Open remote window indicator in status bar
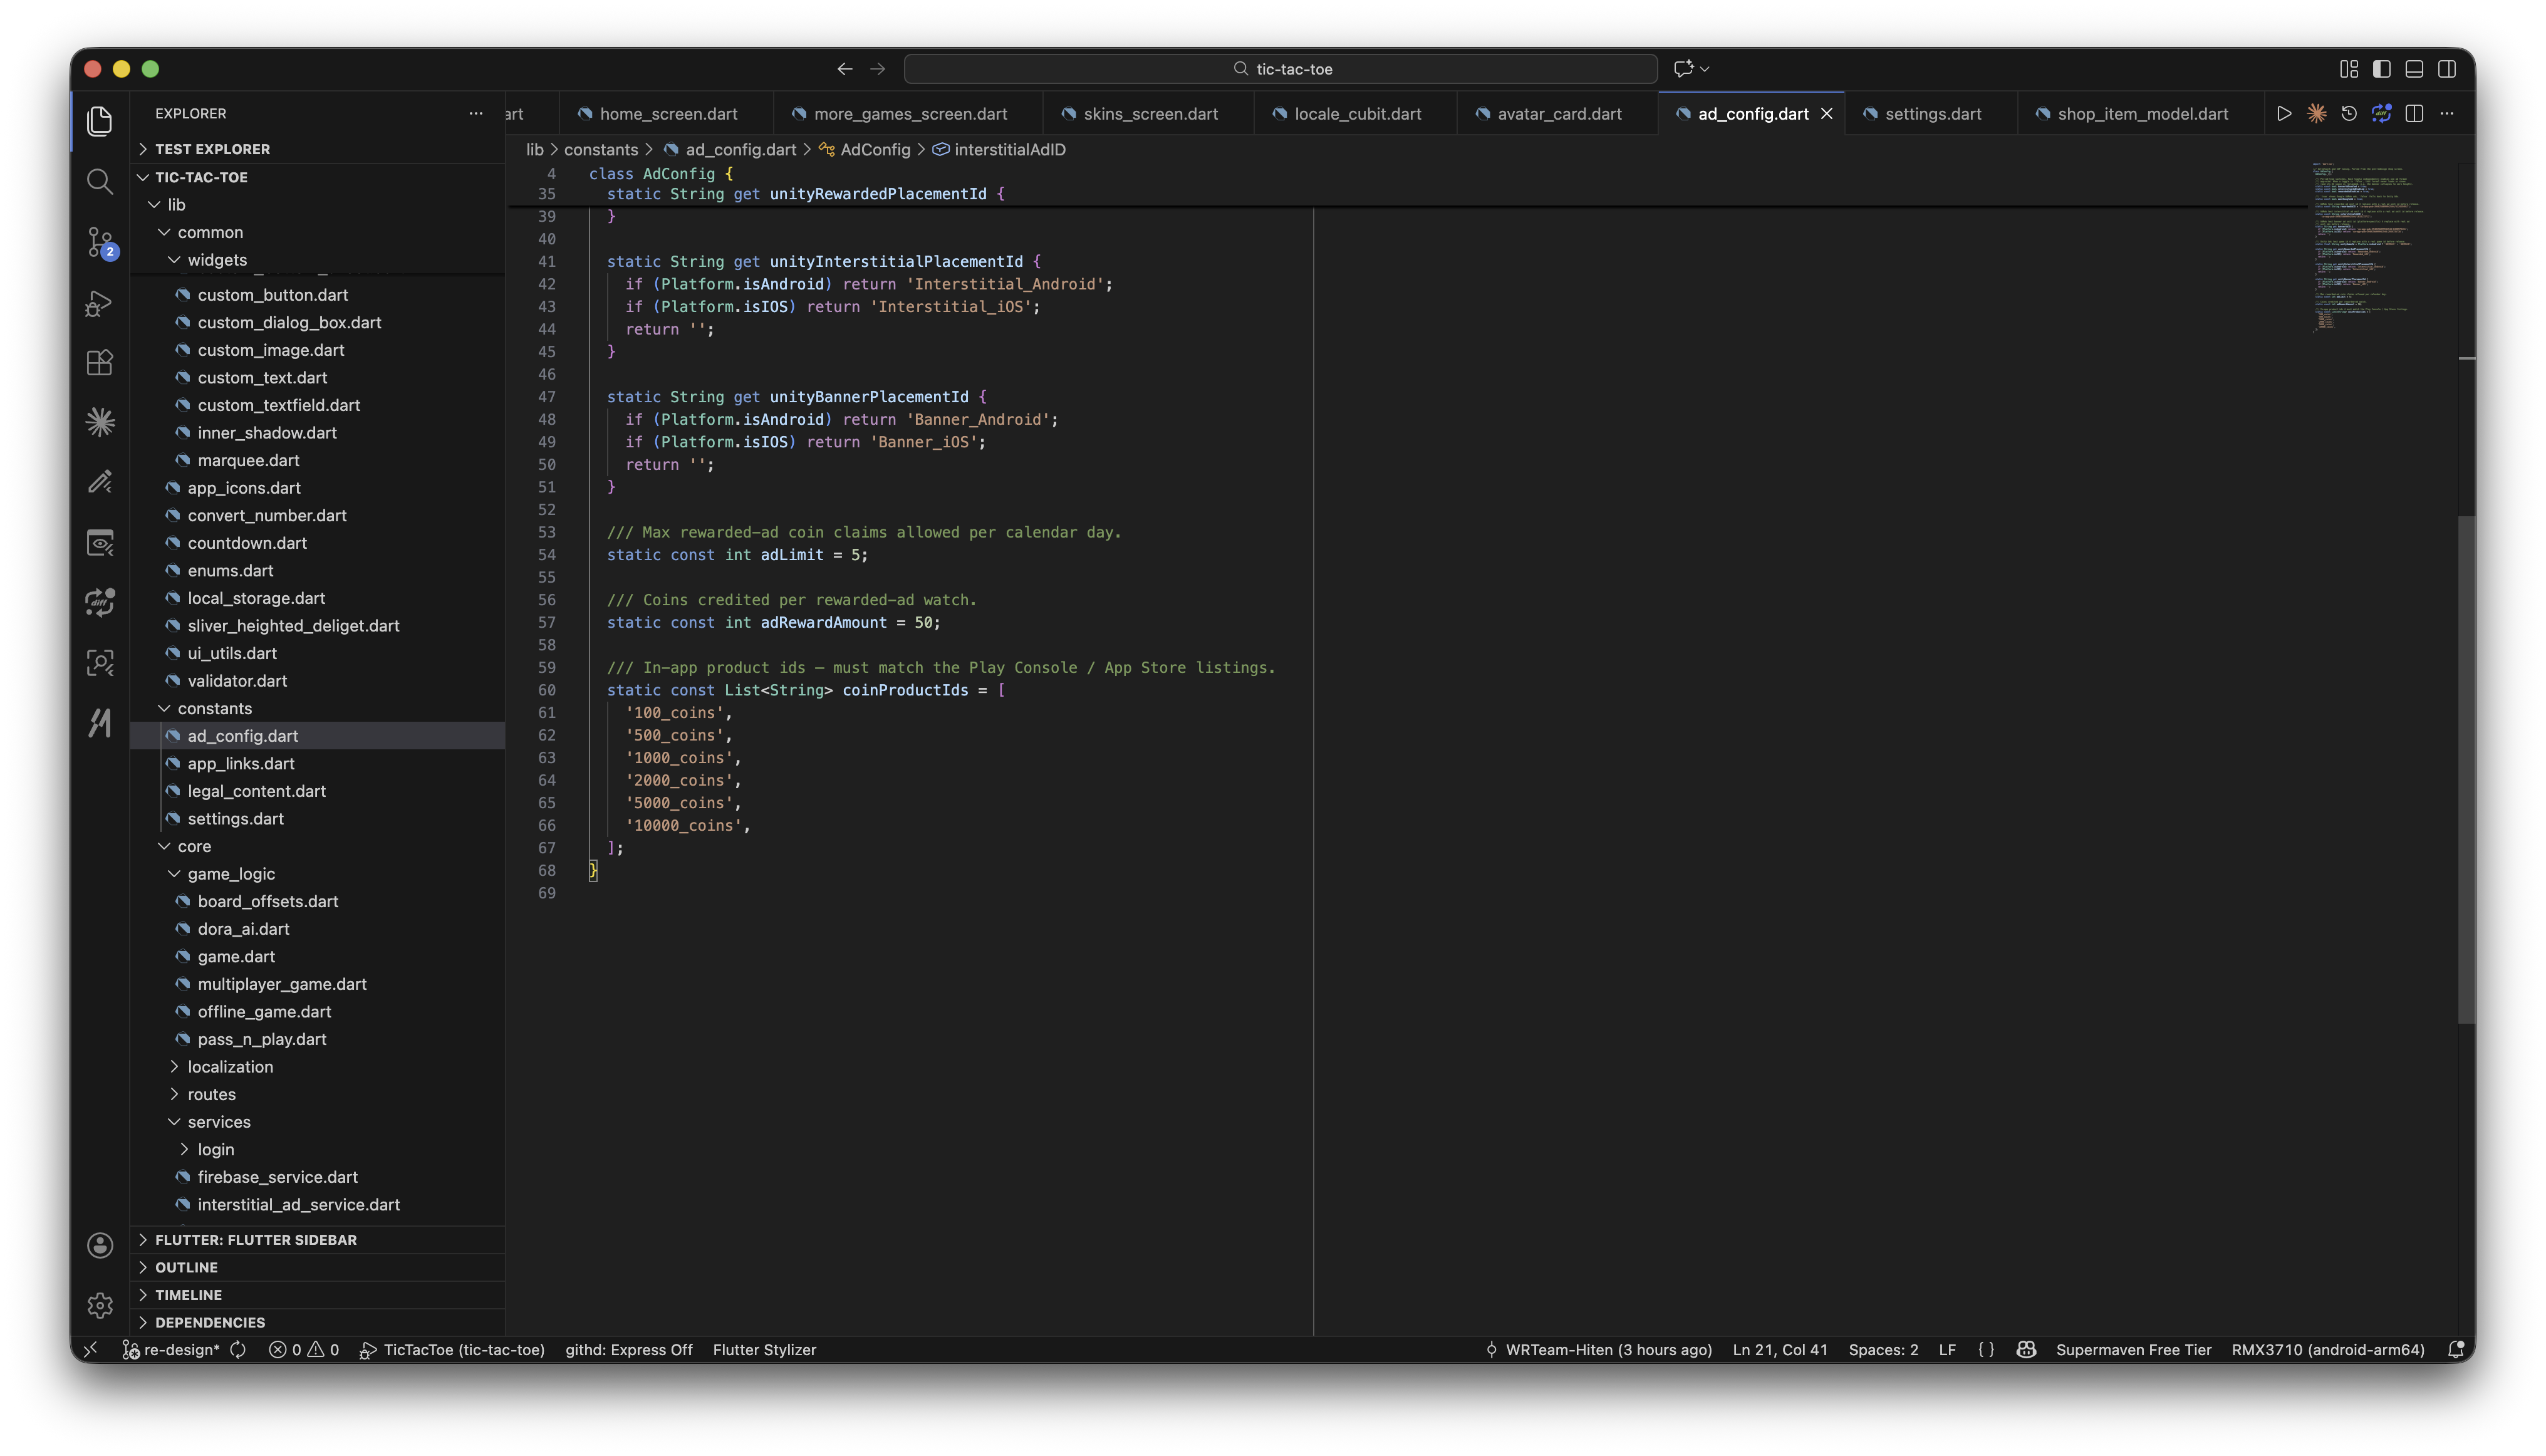Viewport: 2546px width, 1456px height. (91, 1350)
